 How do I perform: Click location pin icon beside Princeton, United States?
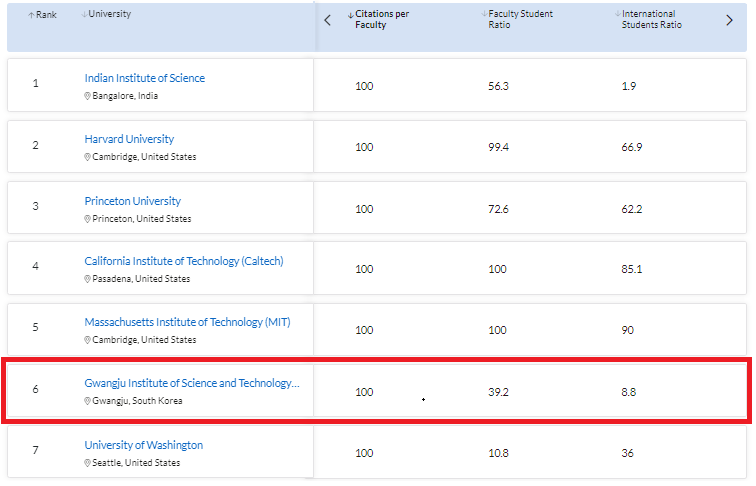pos(88,218)
